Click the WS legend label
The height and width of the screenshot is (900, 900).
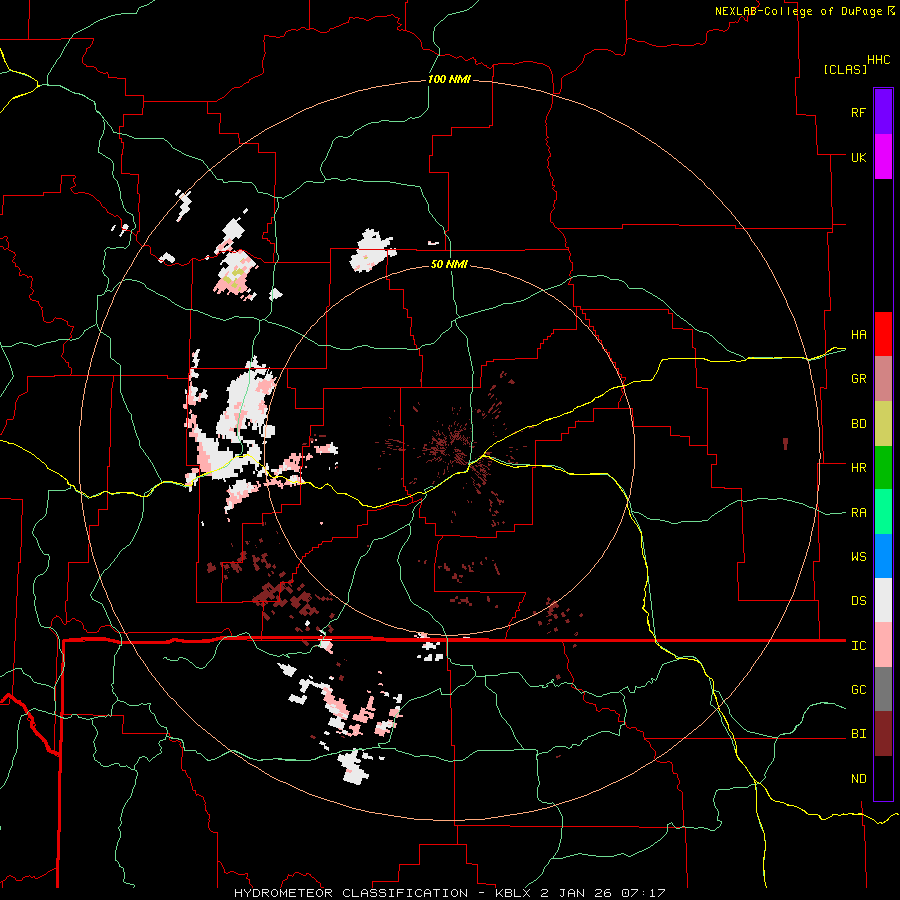(x=858, y=557)
